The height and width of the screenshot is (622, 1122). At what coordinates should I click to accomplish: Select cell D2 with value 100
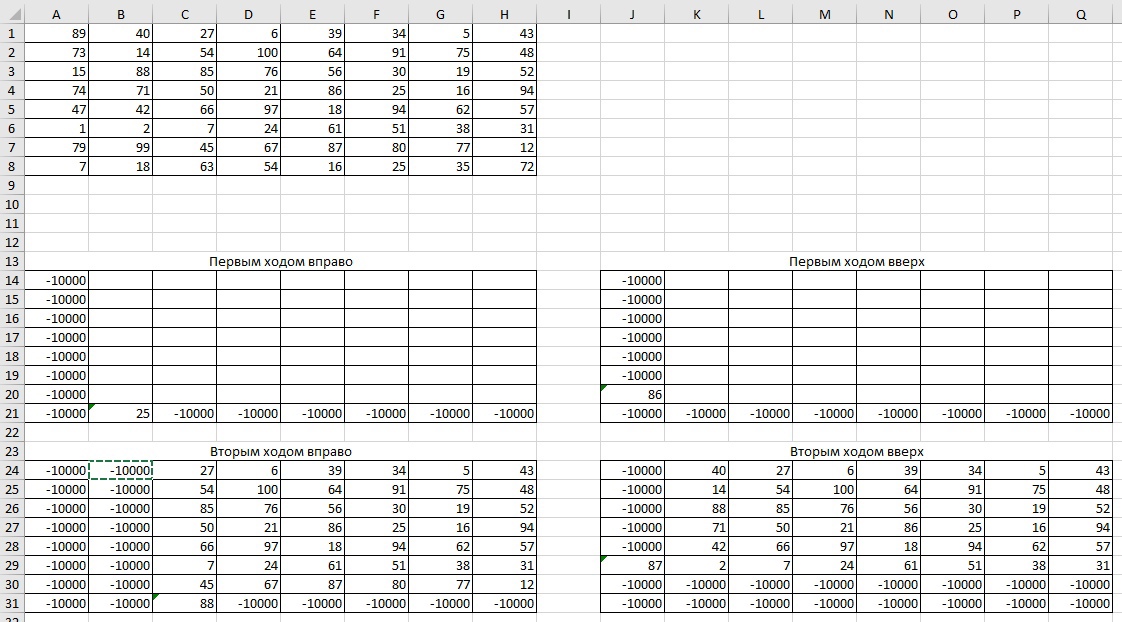(248, 52)
